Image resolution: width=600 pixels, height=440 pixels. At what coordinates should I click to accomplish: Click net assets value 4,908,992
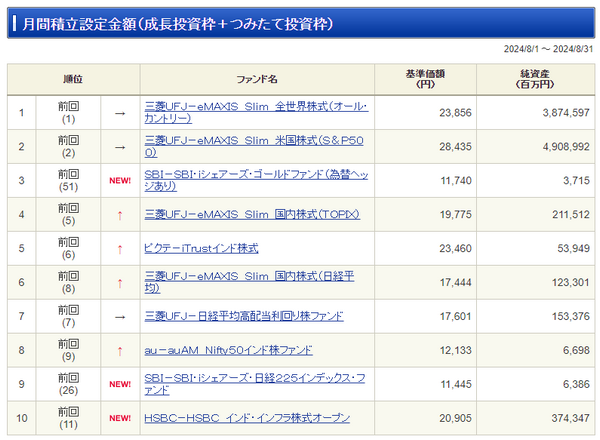(566, 147)
